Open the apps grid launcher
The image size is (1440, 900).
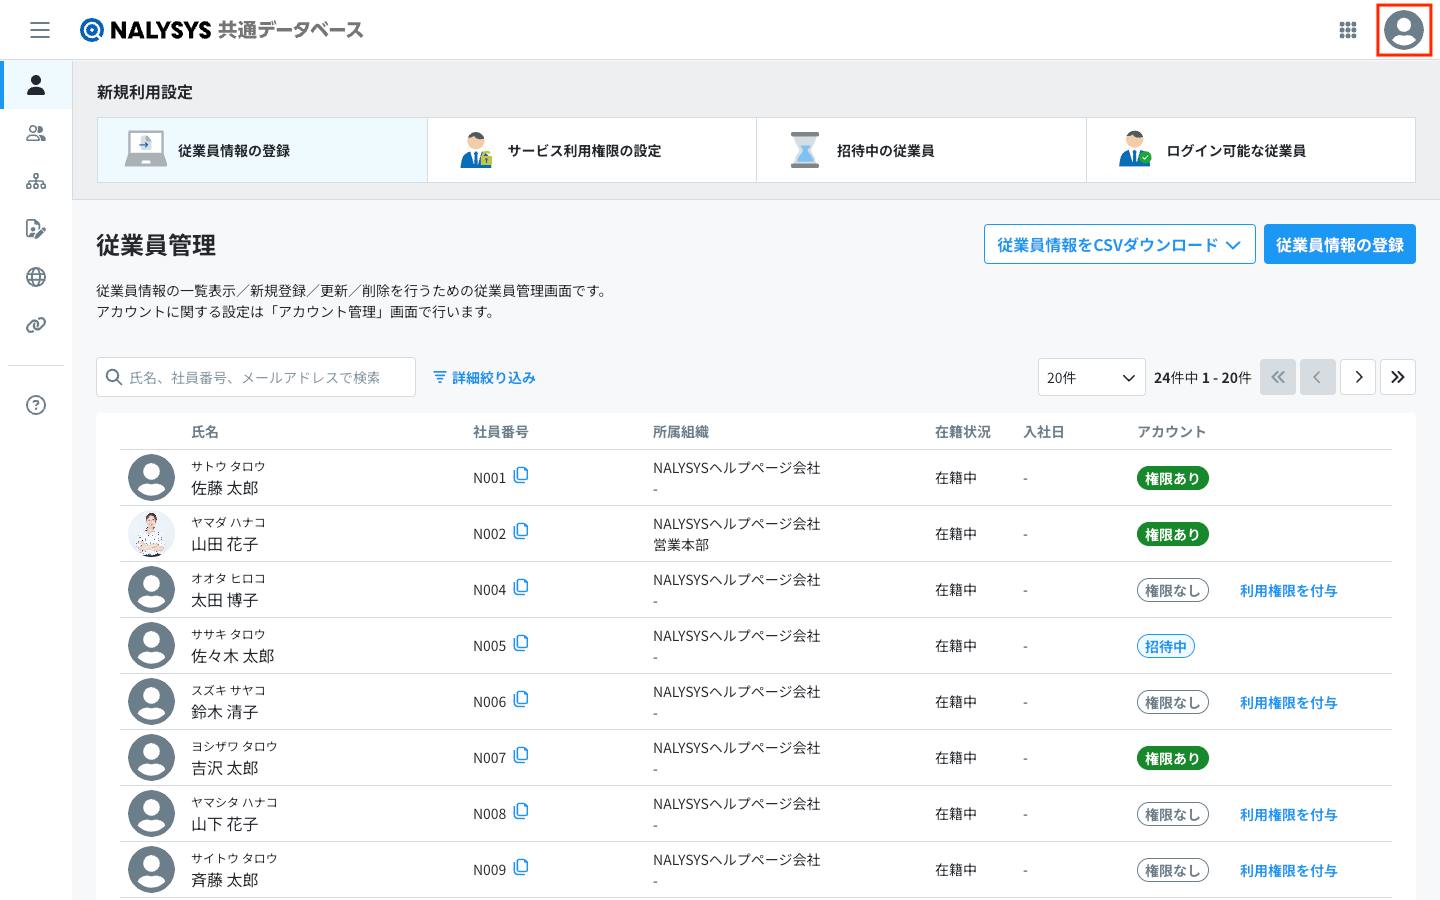1348,30
